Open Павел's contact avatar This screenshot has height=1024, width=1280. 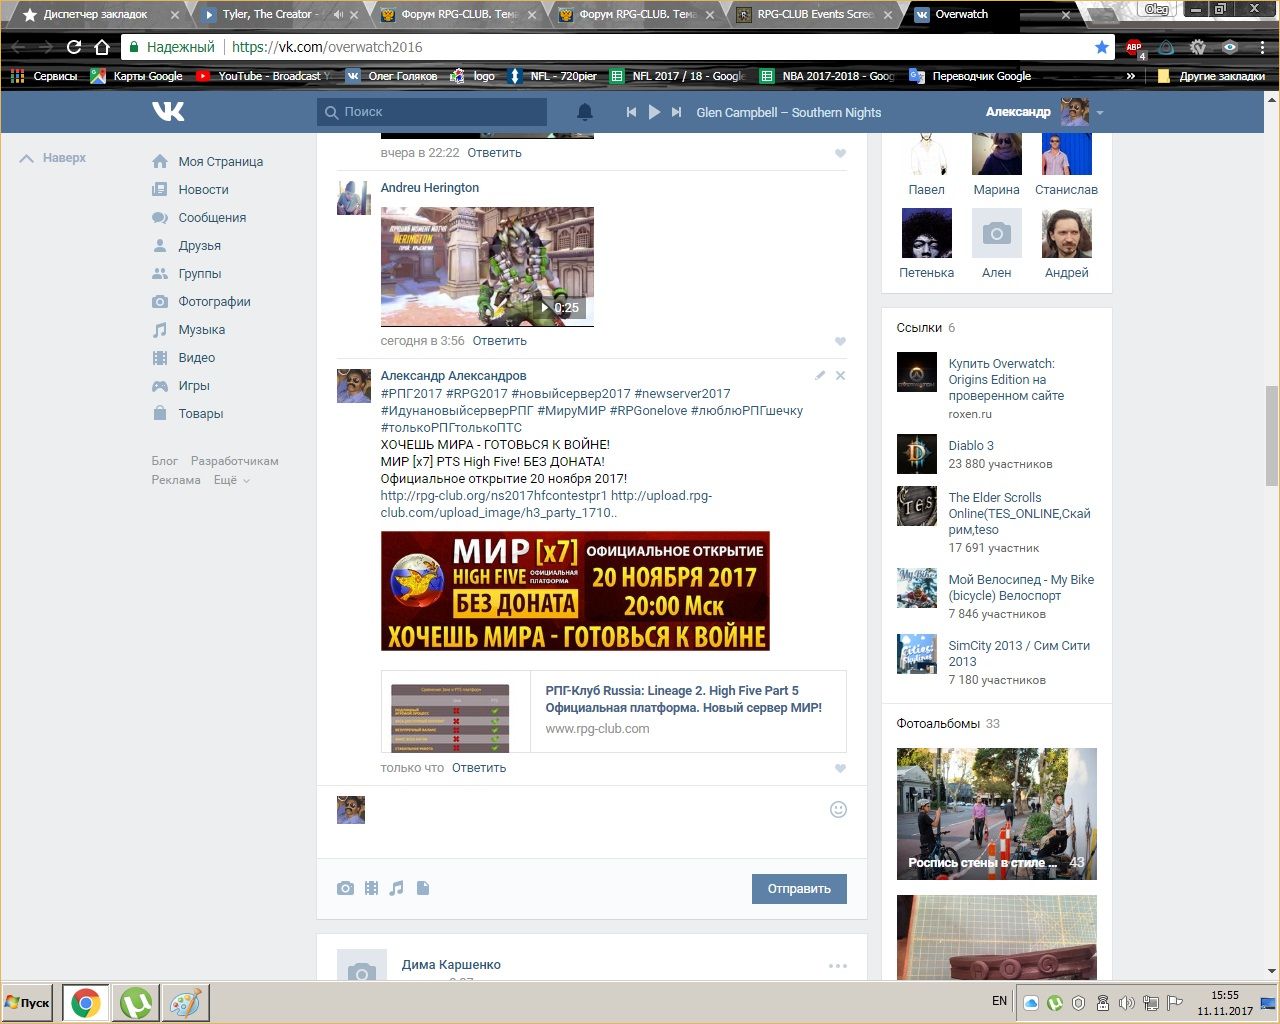926,153
